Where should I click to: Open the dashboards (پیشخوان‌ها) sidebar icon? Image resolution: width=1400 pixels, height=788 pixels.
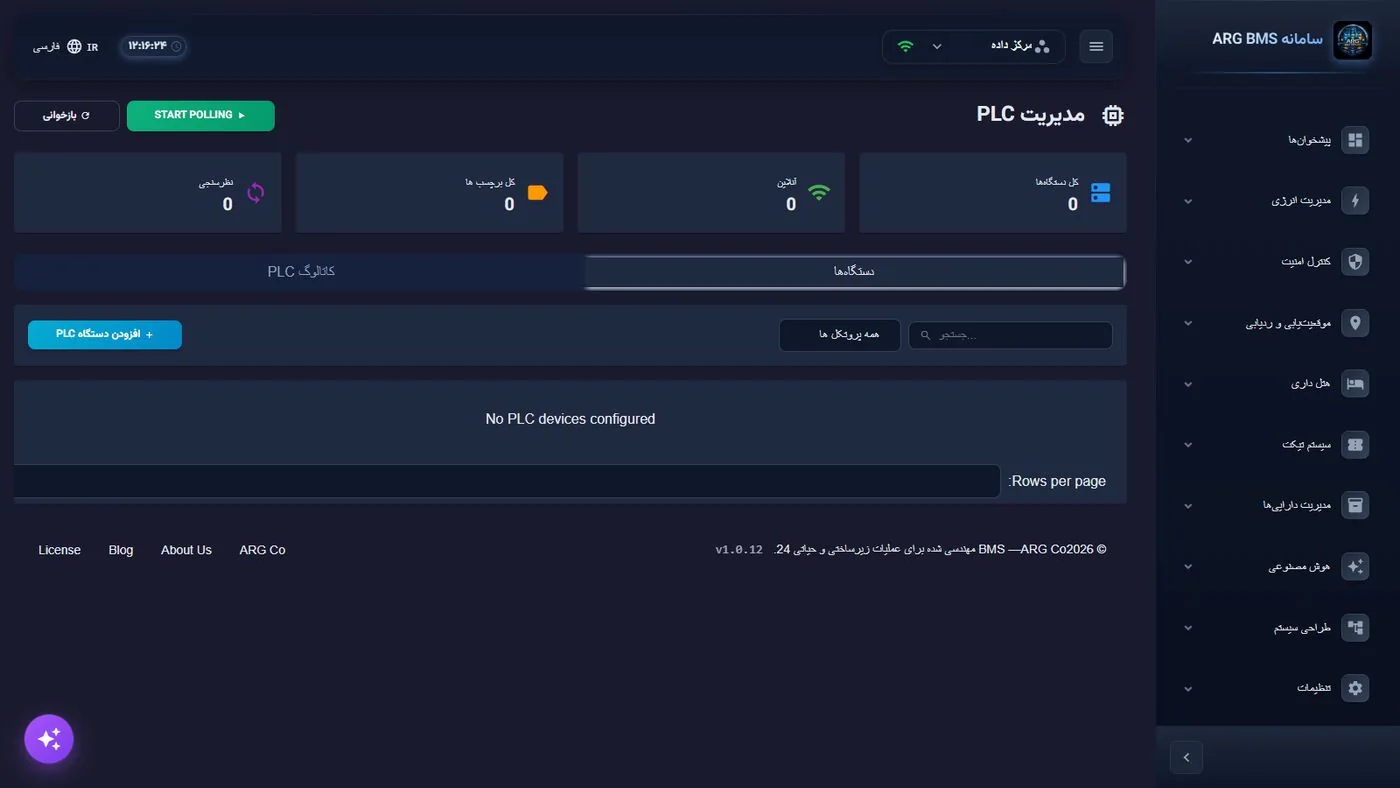(1355, 140)
